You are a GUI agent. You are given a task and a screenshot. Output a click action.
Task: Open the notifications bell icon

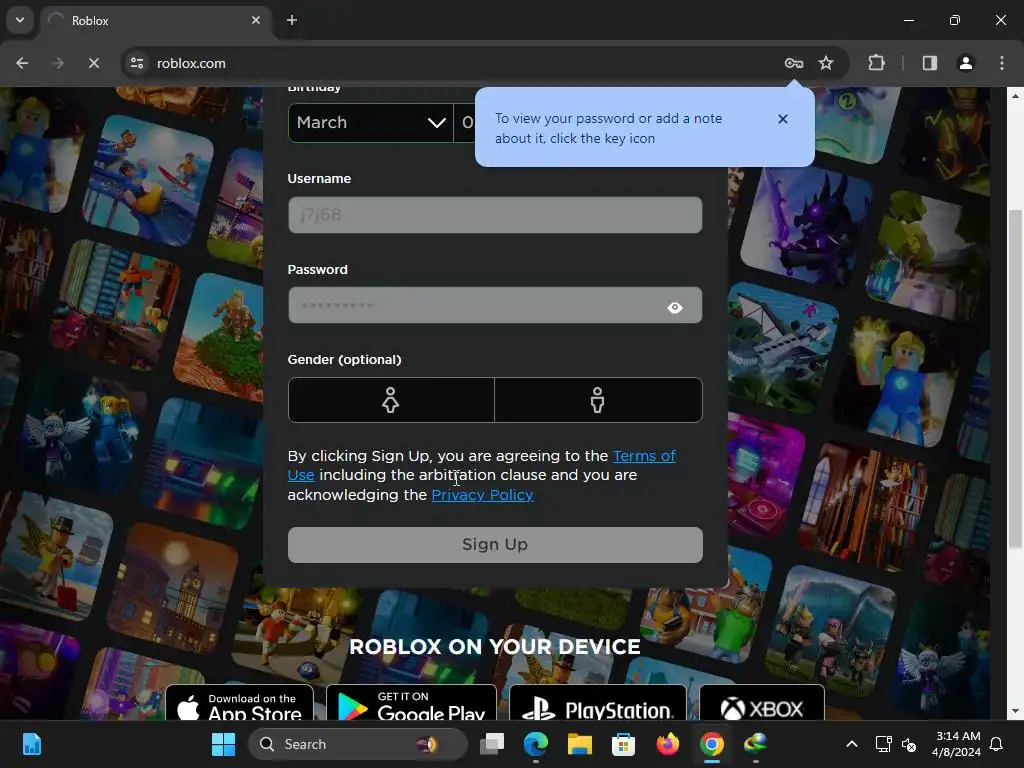997,744
